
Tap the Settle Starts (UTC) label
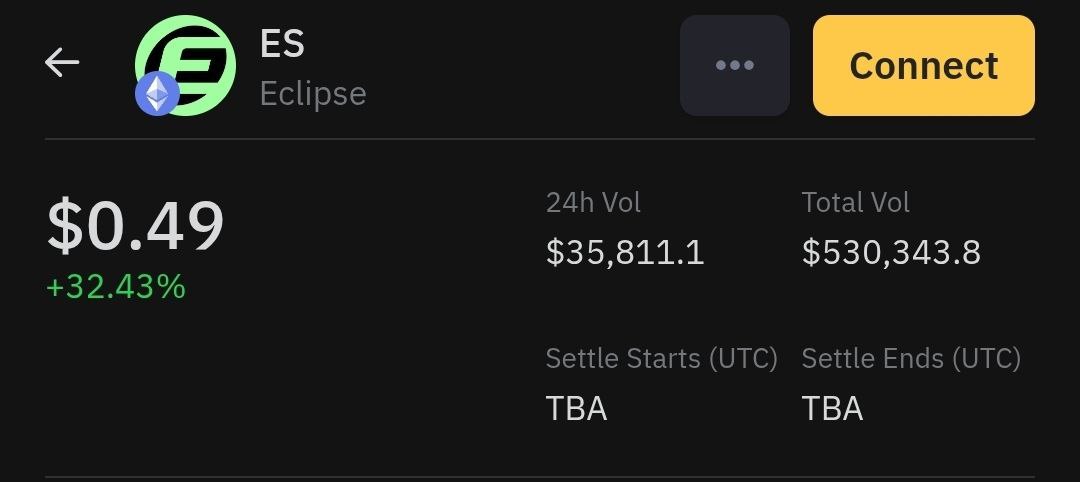coord(661,359)
